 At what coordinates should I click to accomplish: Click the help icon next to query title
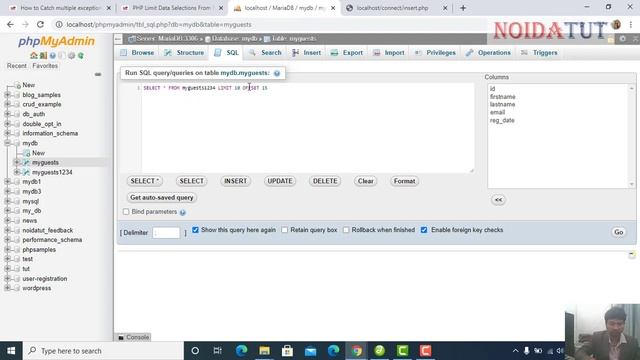pyautogui.click(x=277, y=73)
